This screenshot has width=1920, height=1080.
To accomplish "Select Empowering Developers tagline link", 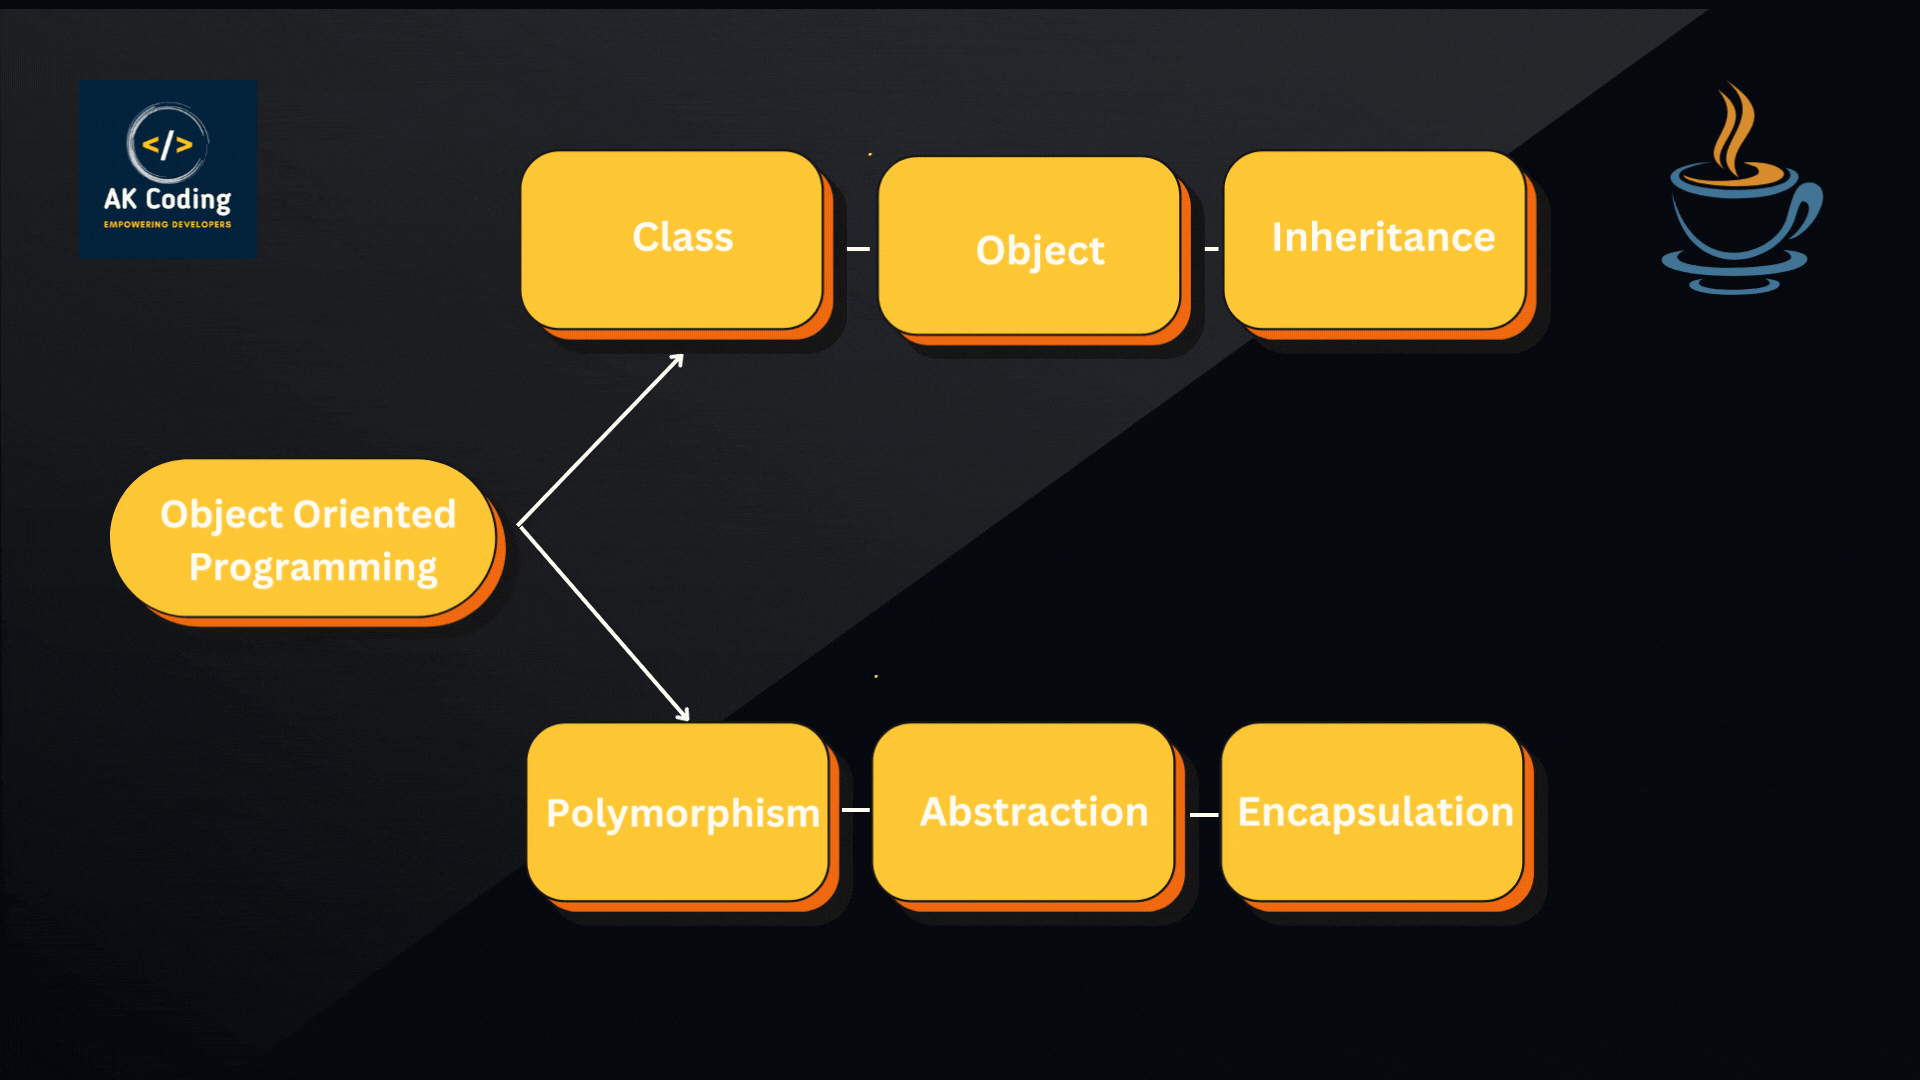I will click(x=169, y=224).
